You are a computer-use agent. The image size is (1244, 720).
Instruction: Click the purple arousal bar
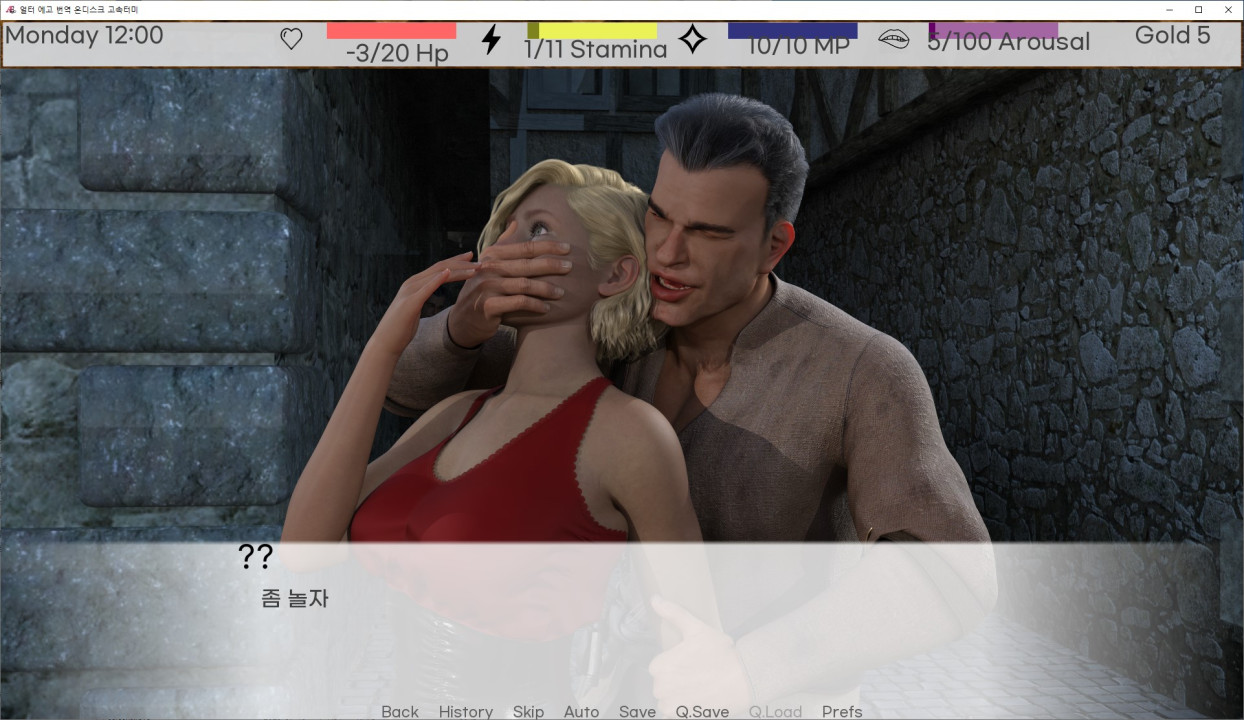click(993, 31)
